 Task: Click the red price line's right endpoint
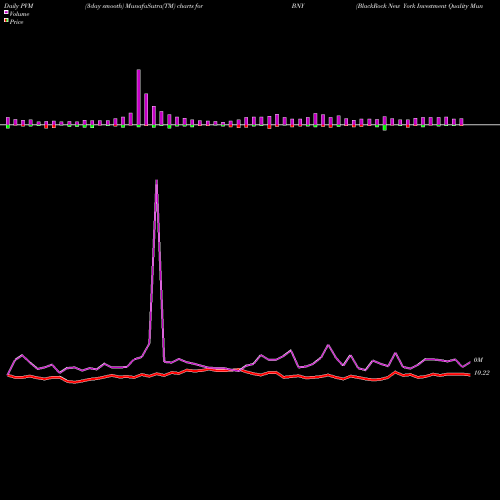470,375
